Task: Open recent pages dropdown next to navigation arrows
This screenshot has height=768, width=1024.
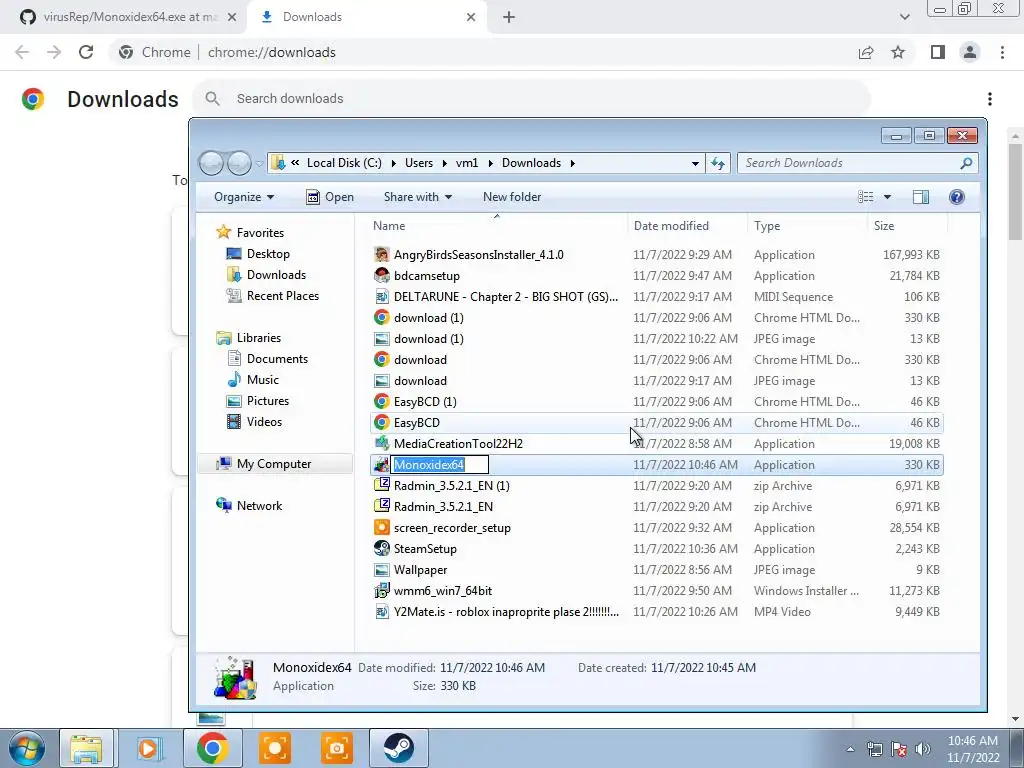Action: click(259, 163)
